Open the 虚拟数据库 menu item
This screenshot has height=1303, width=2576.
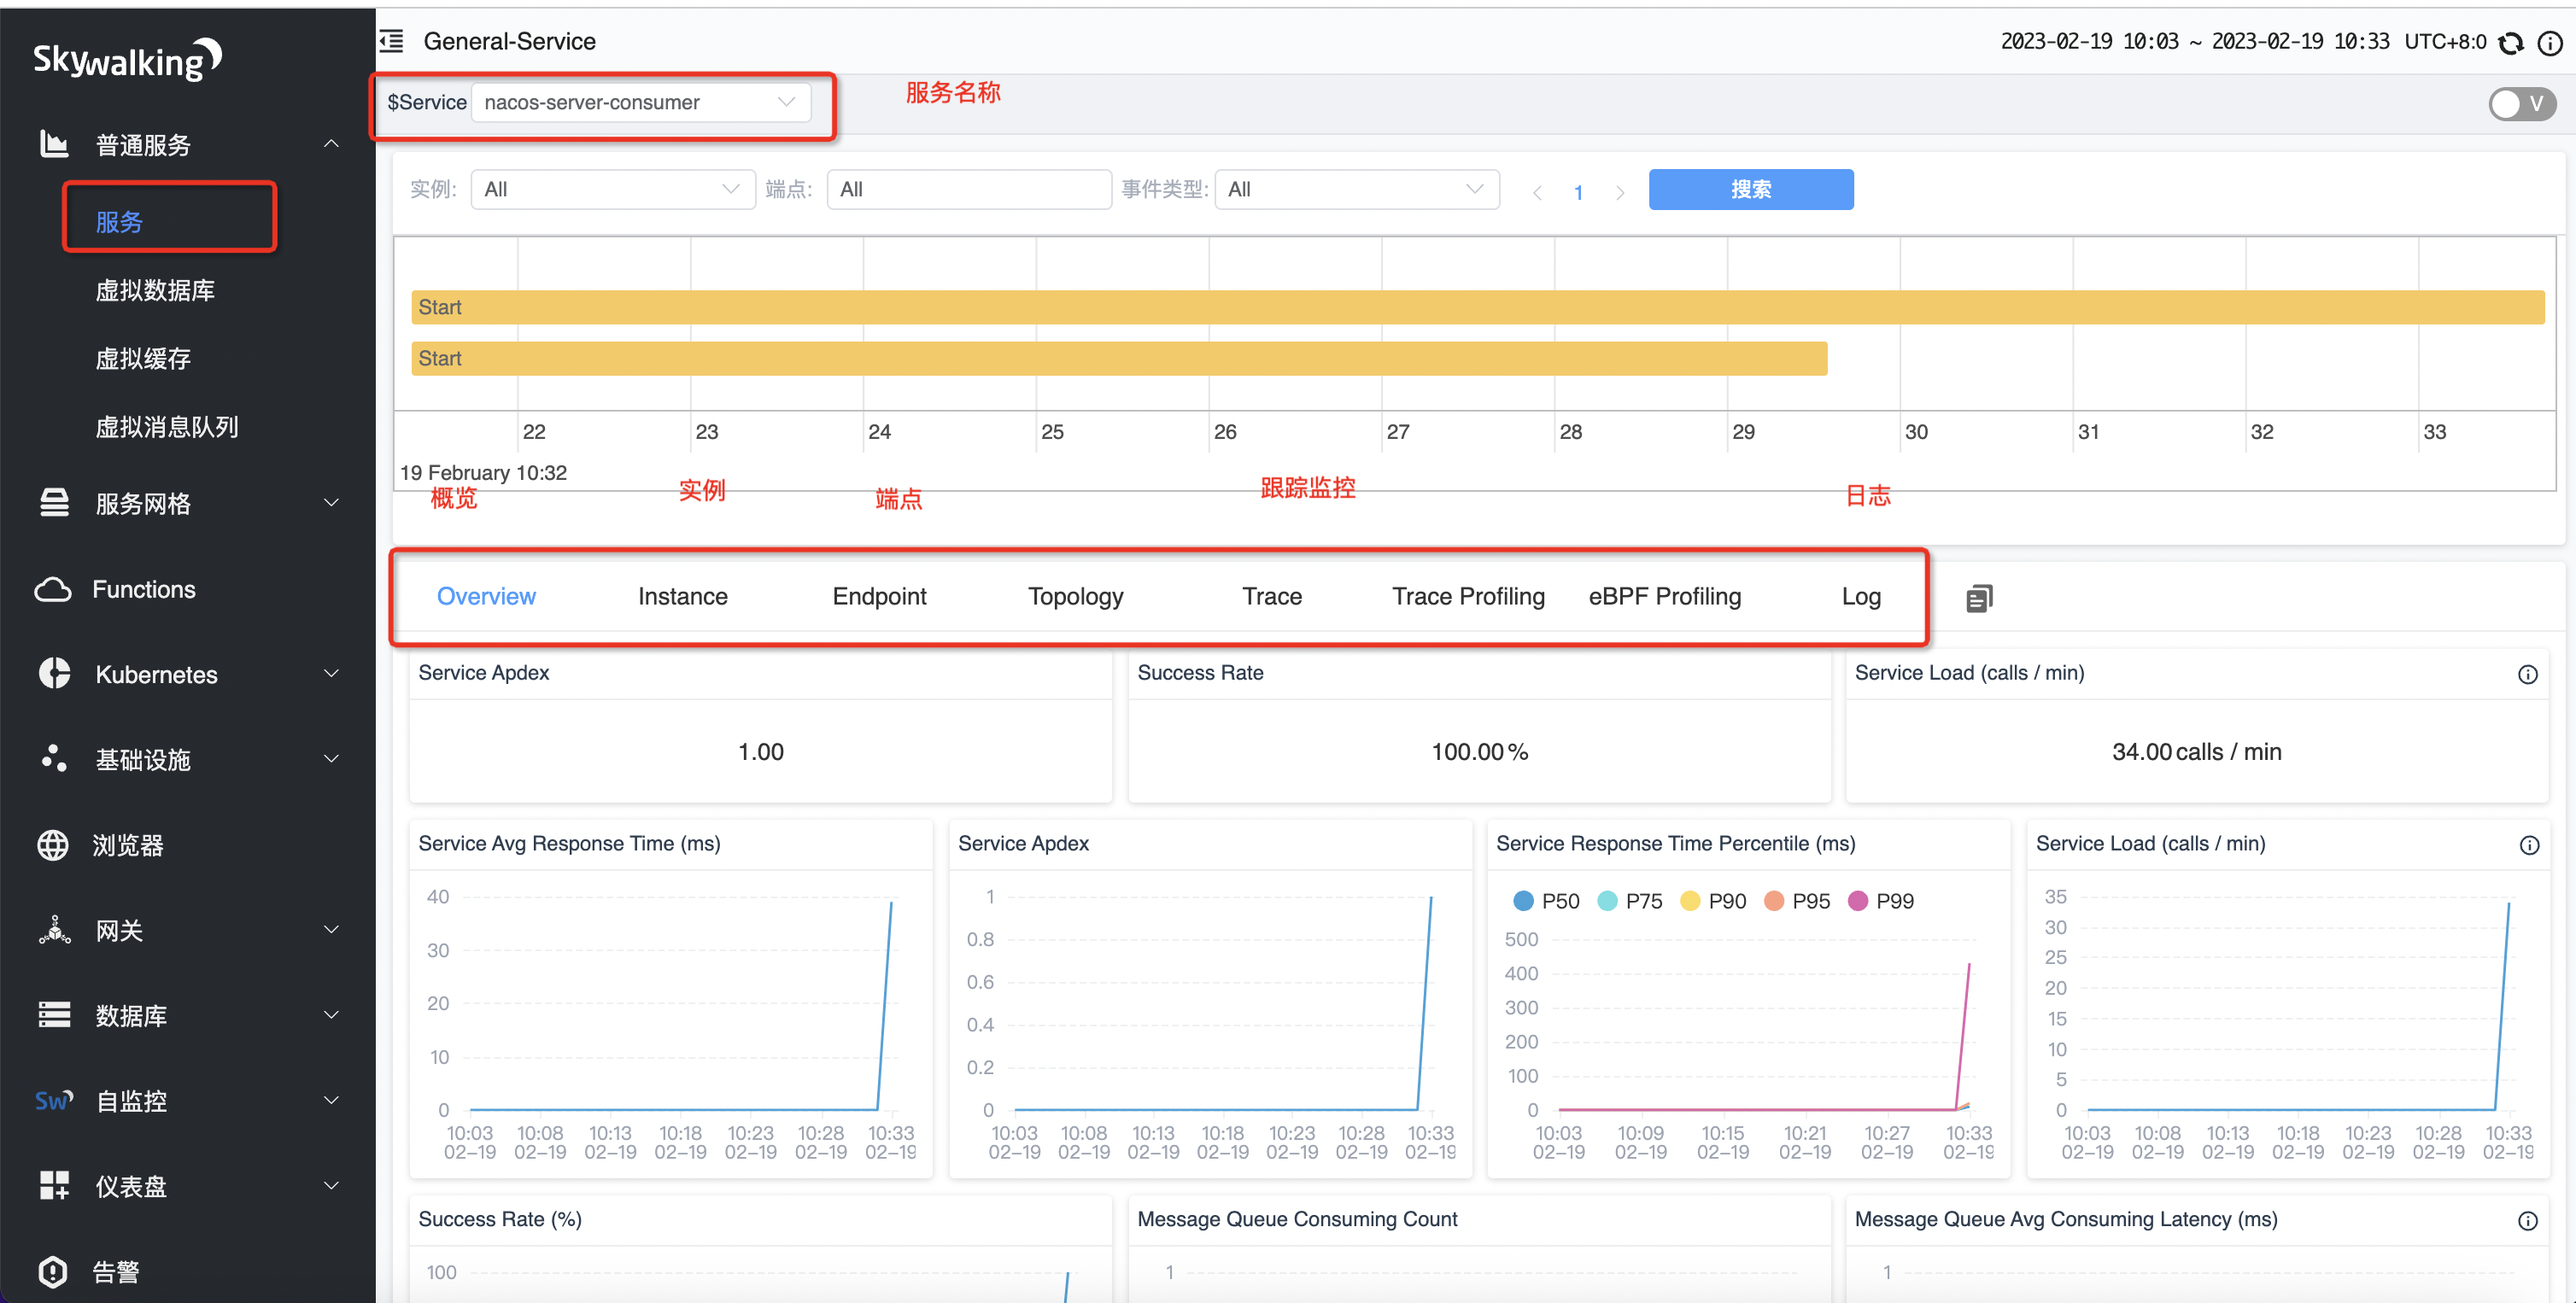[155, 290]
